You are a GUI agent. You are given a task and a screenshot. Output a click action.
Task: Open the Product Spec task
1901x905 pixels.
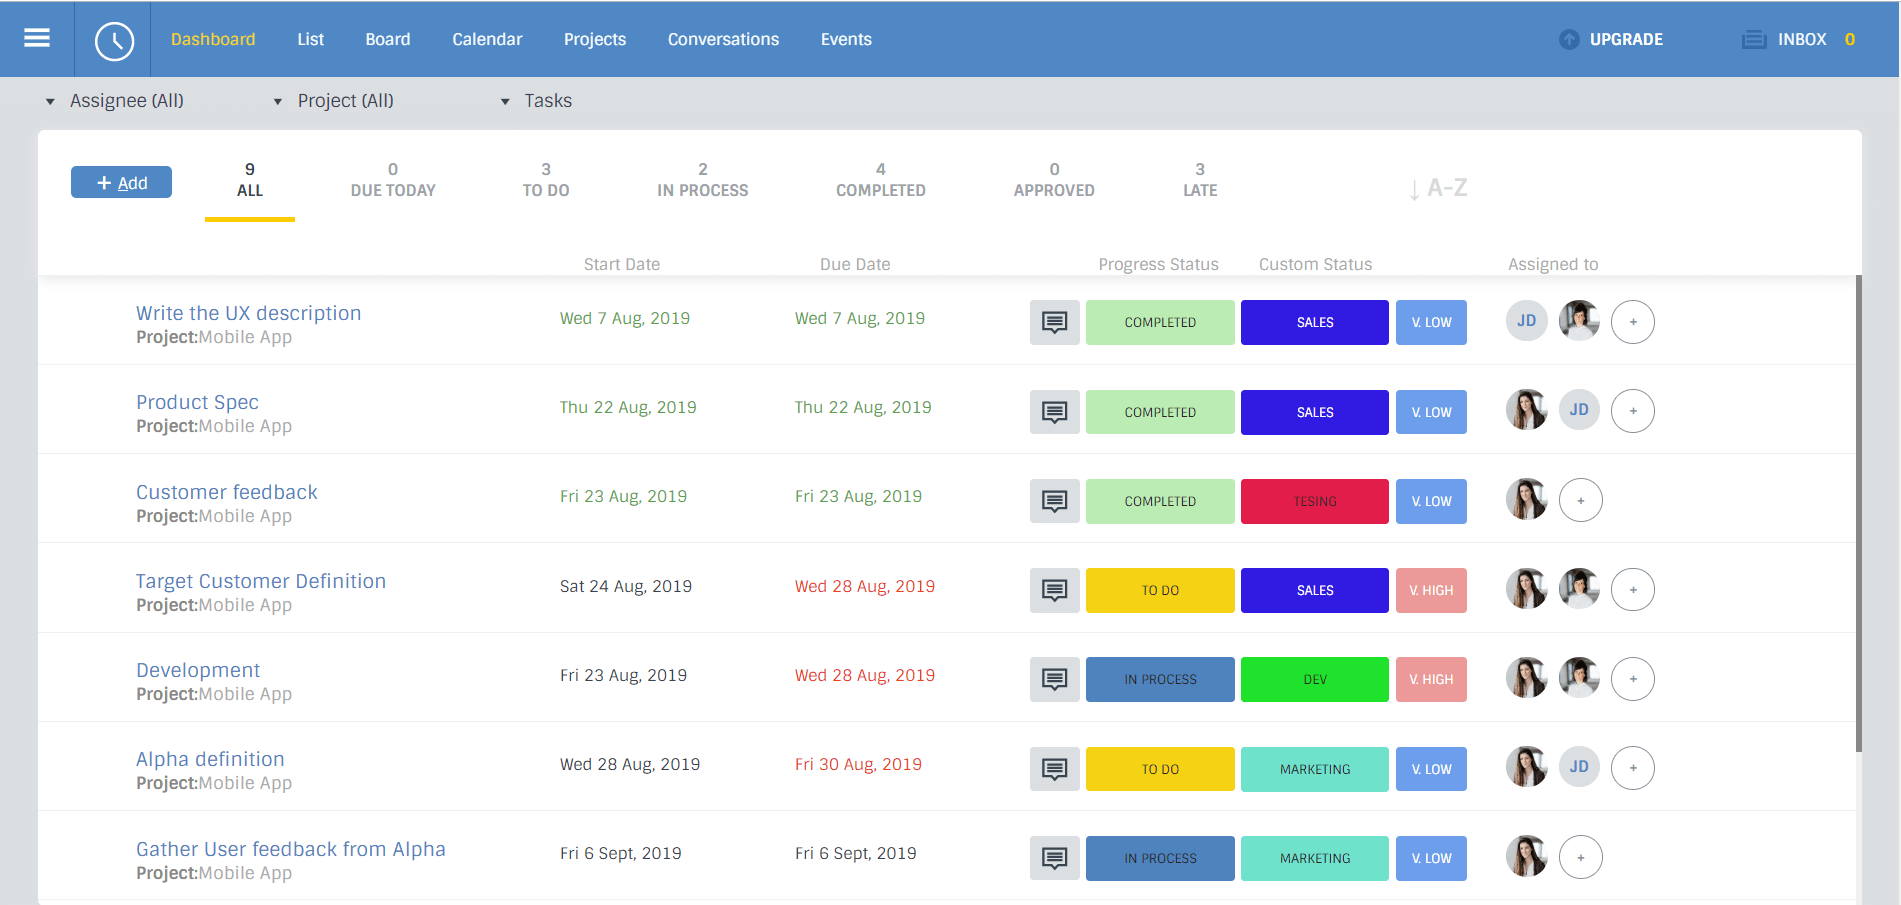pyautogui.click(x=198, y=402)
